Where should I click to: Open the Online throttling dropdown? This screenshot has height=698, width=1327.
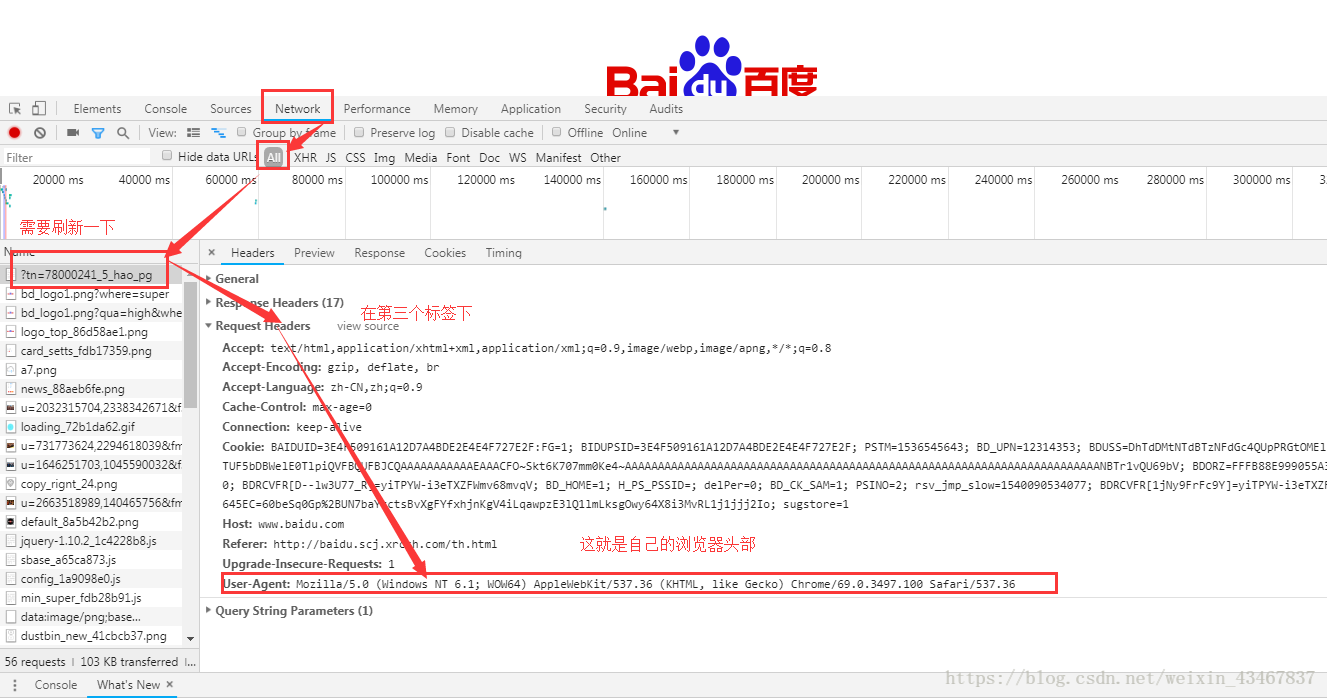pos(646,133)
